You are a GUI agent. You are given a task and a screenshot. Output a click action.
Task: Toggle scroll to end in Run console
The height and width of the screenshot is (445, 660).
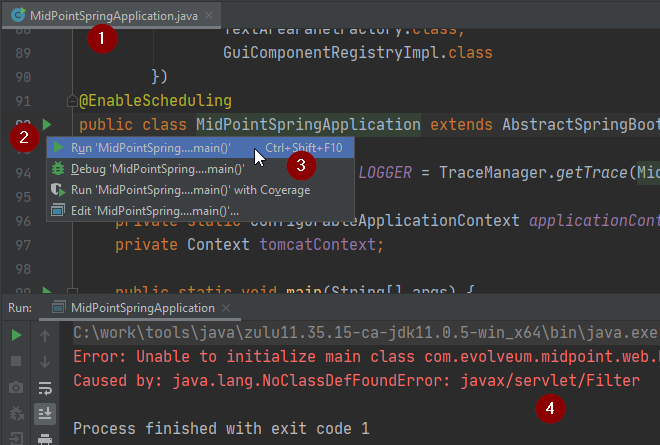[45, 413]
